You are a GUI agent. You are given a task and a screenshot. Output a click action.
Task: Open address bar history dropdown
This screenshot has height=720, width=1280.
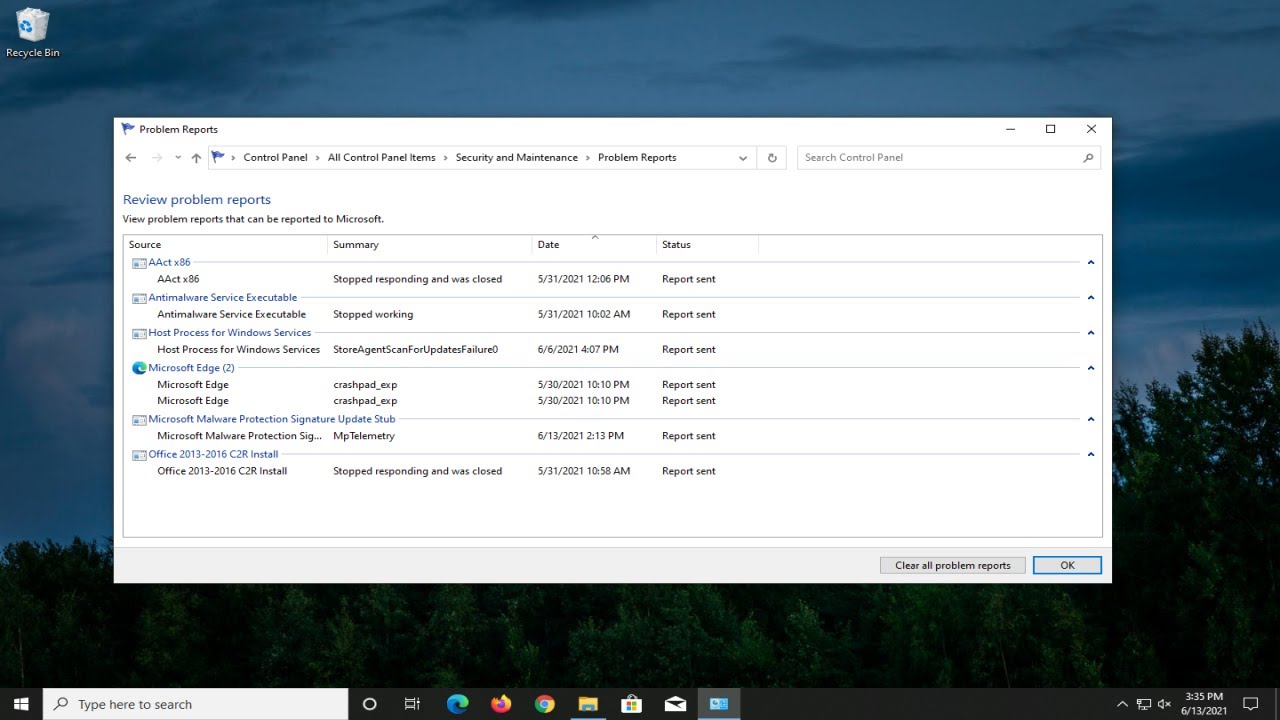(743, 158)
